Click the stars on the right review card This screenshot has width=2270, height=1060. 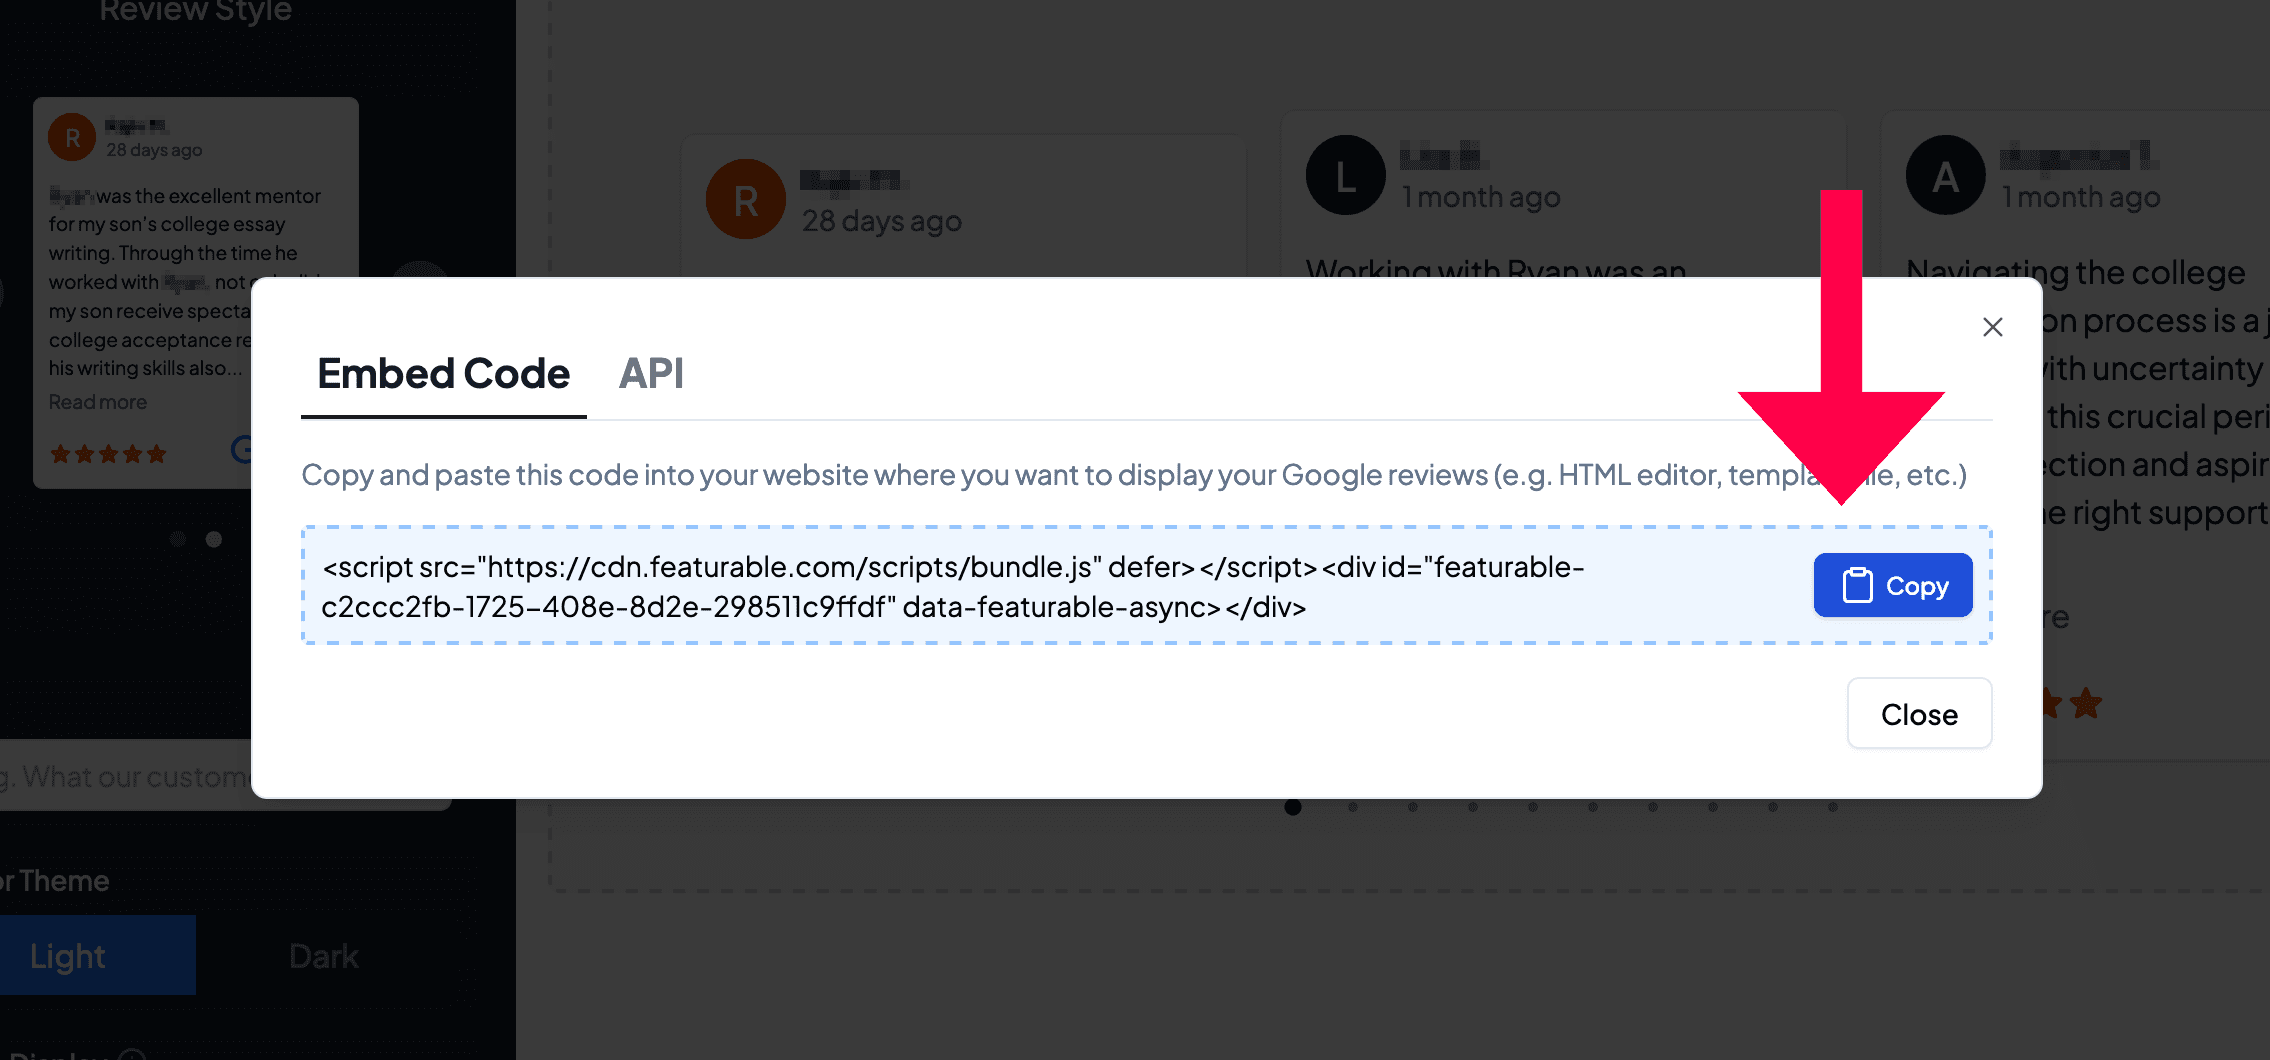[2072, 703]
